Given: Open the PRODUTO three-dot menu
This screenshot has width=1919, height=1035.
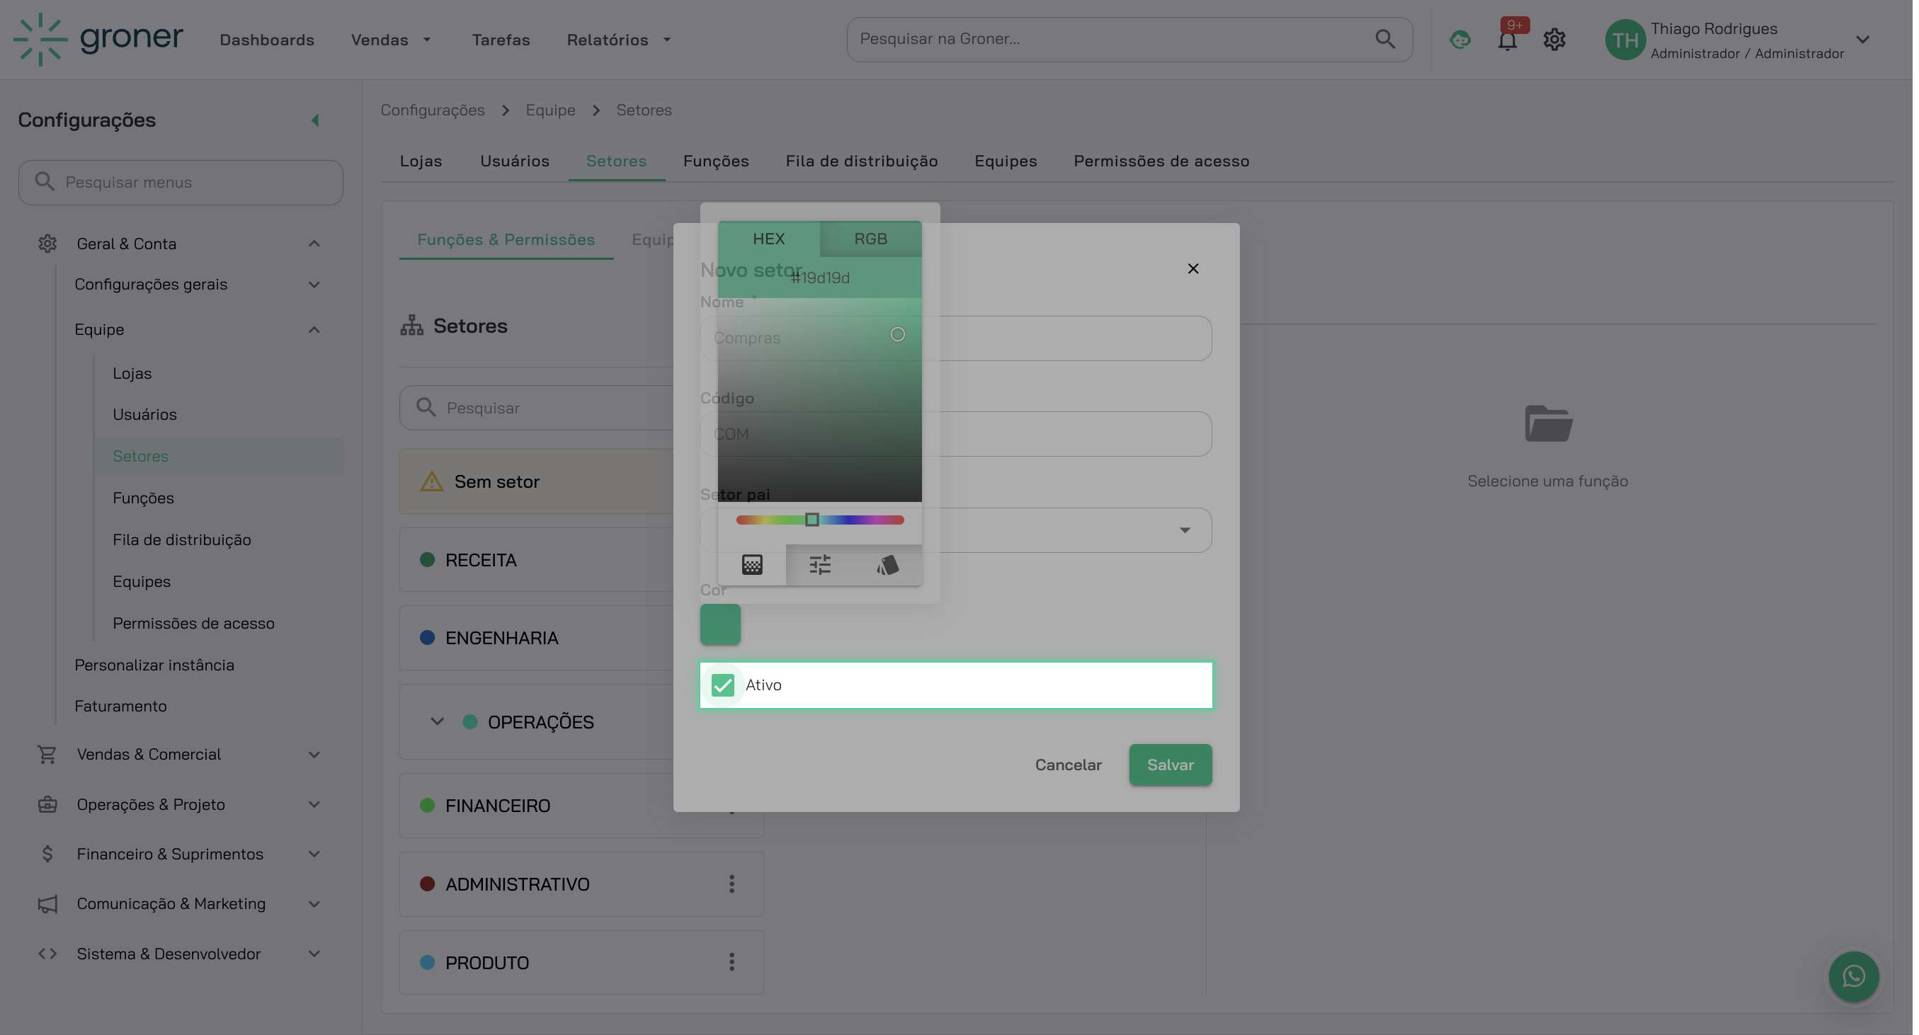Looking at the screenshot, I should [x=731, y=962].
